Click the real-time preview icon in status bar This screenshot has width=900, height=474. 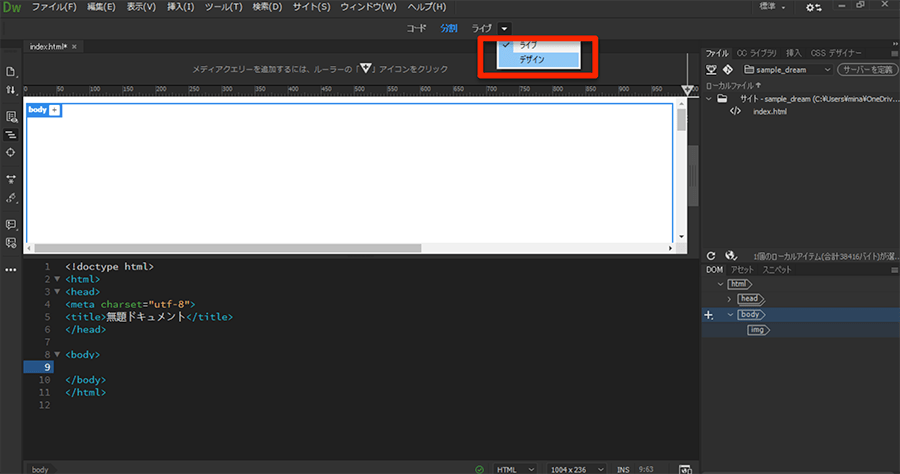(x=685, y=469)
